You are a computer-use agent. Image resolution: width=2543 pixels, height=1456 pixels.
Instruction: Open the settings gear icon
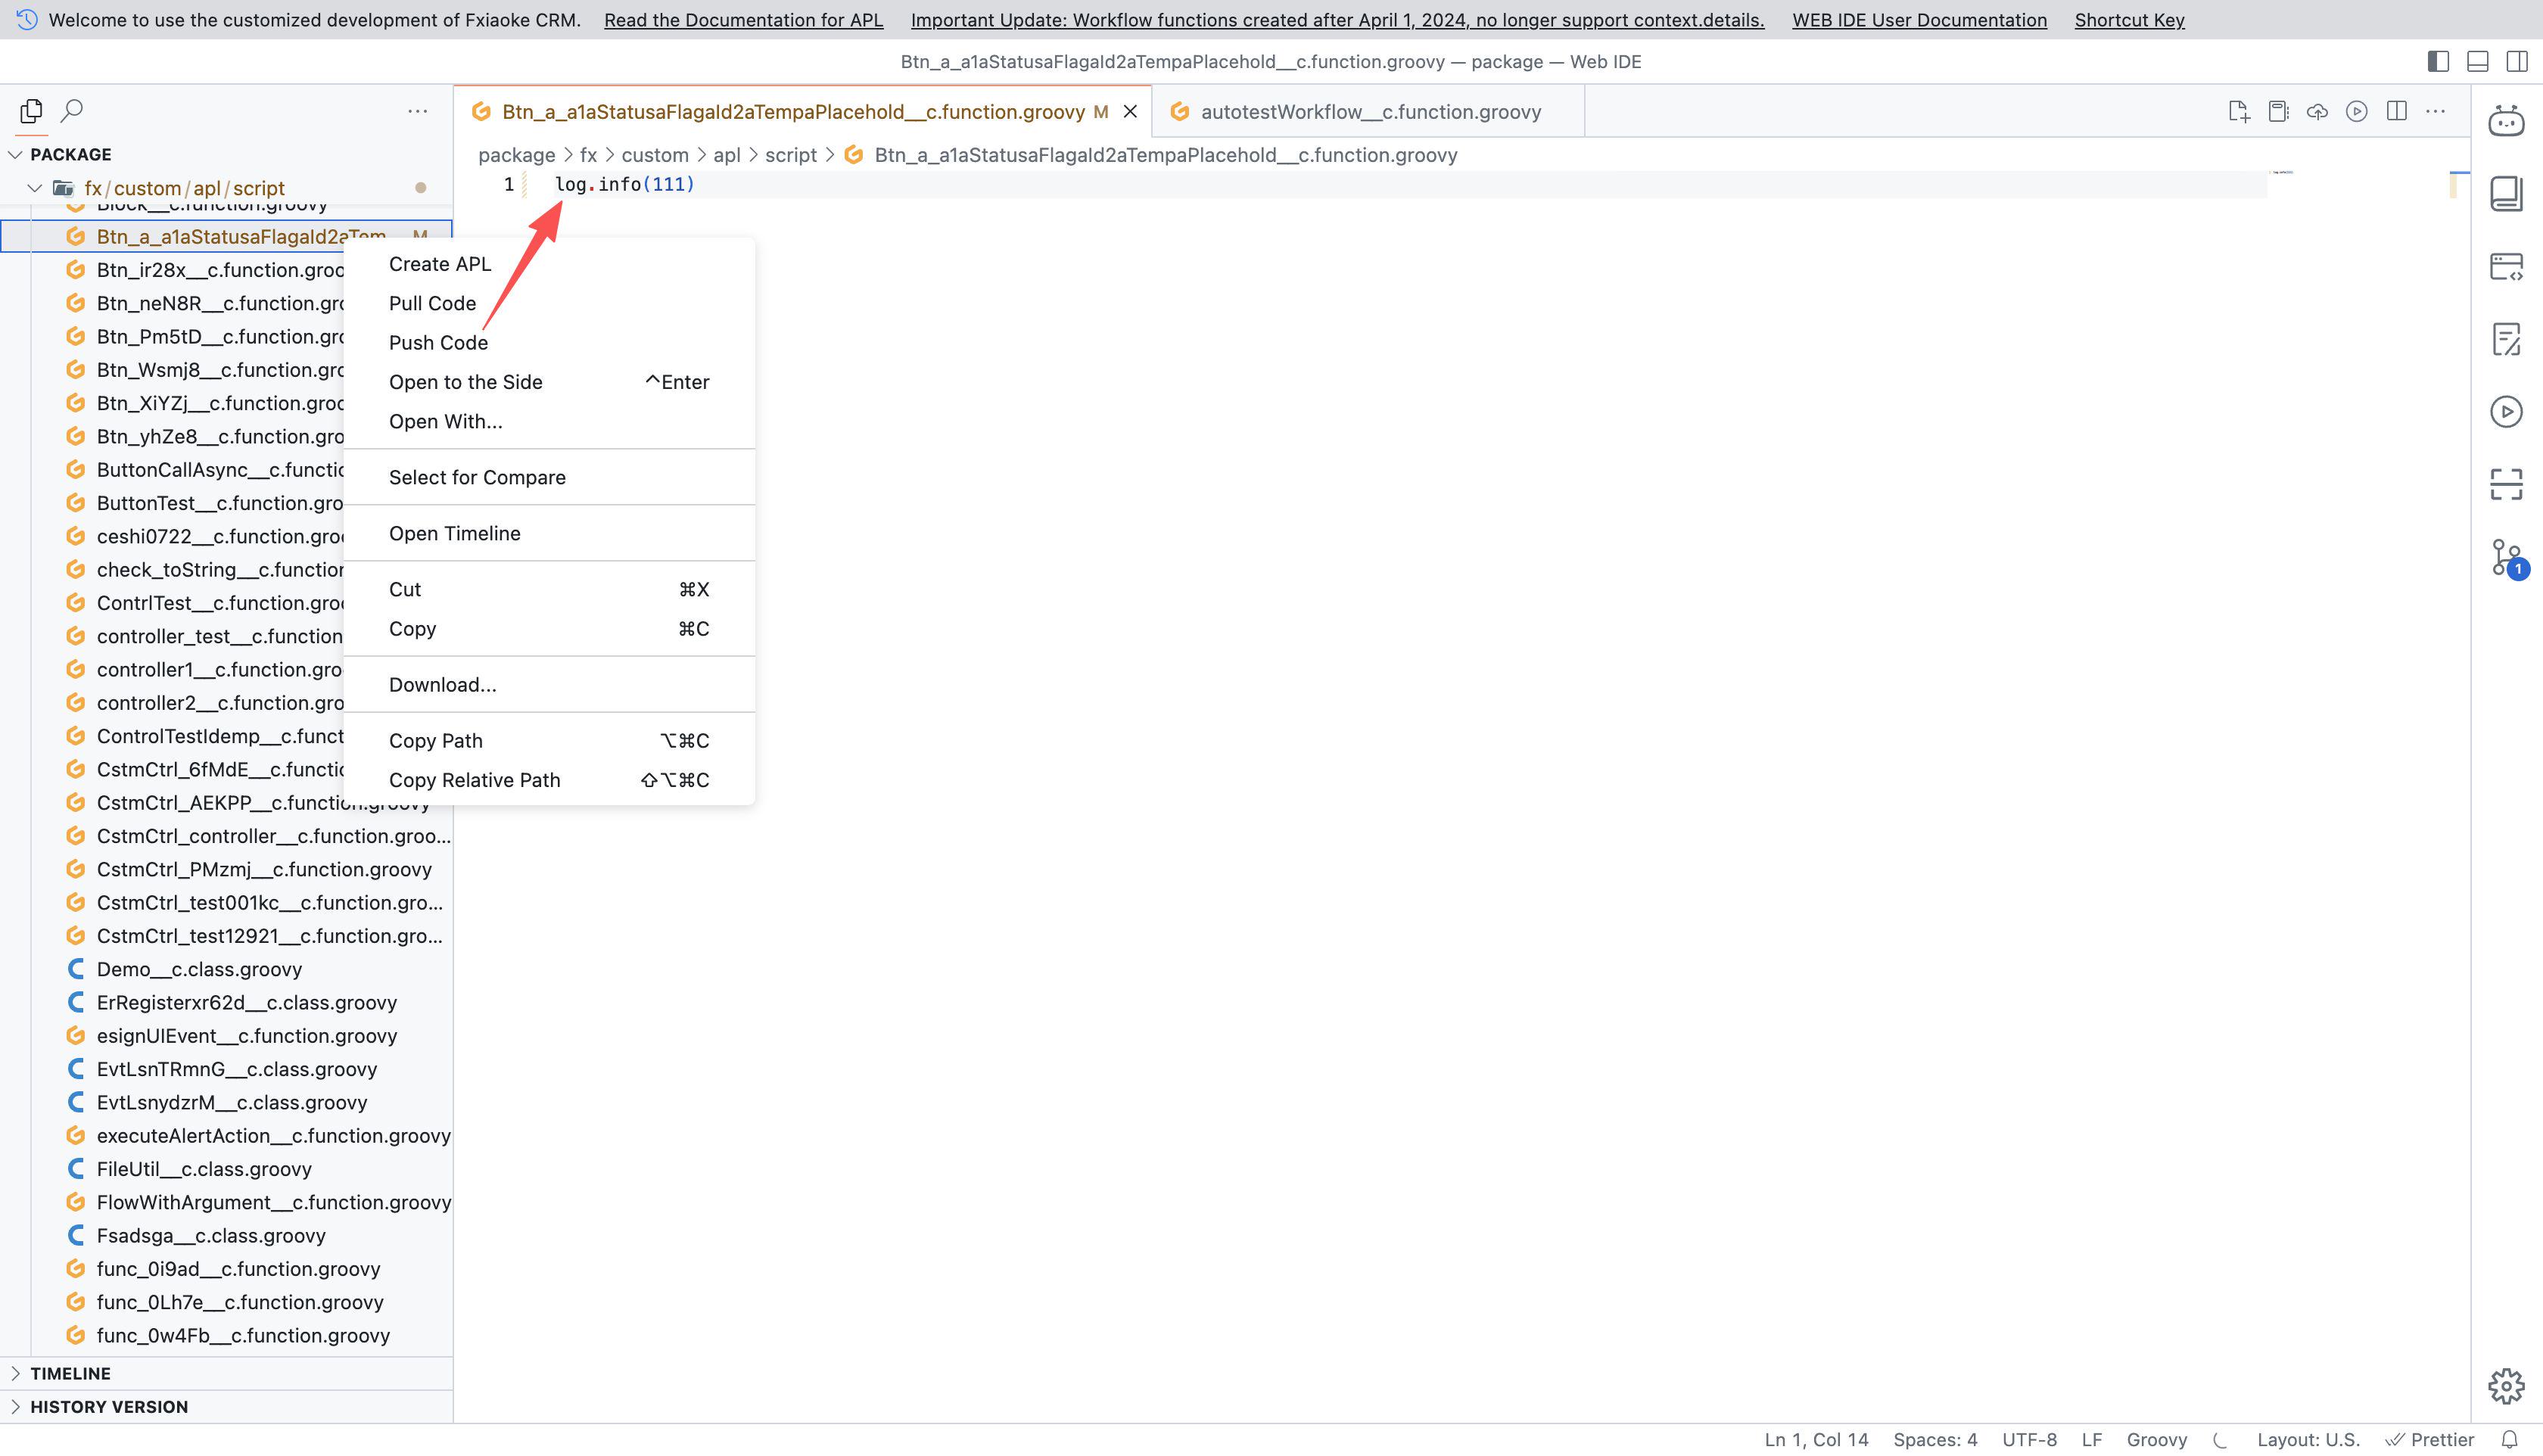point(2506,1386)
